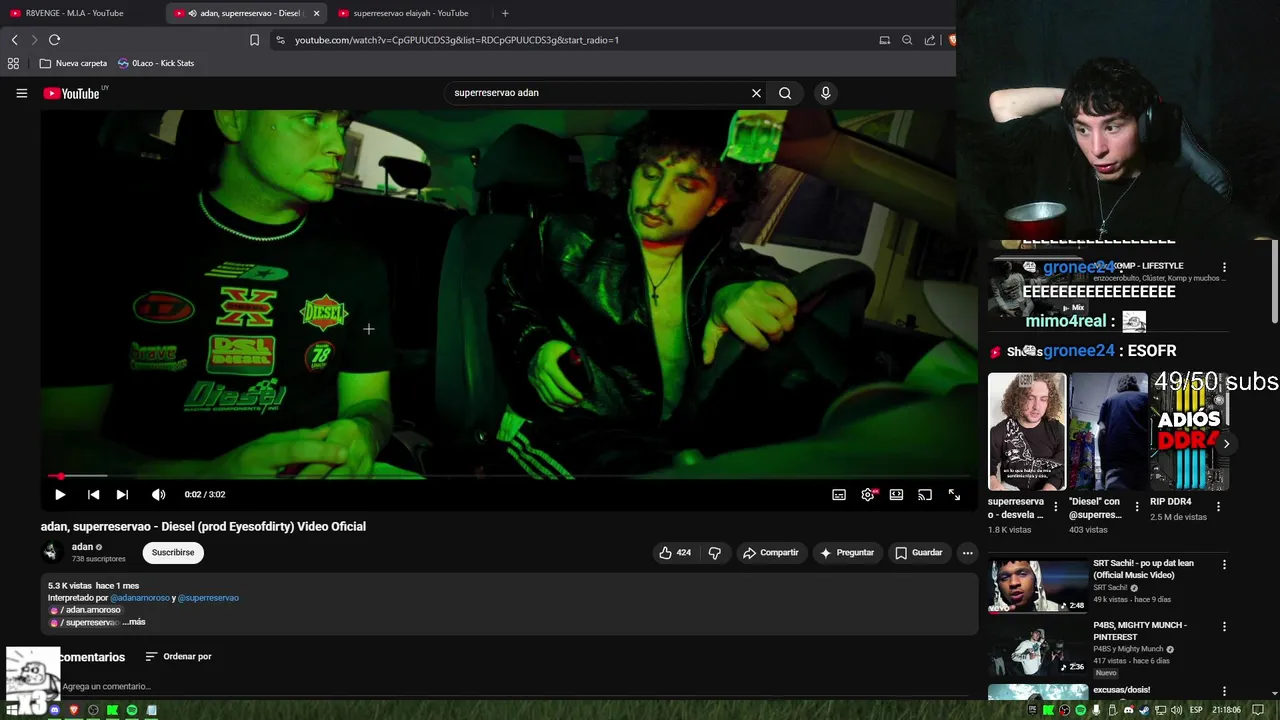Start voice search with the microphone
Viewport: 1280px width, 720px height.
point(825,93)
